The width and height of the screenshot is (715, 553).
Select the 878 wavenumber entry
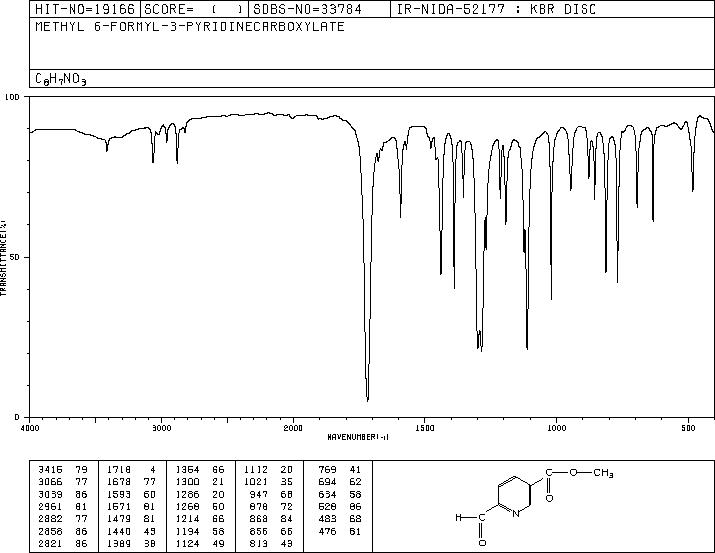point(259,506)
